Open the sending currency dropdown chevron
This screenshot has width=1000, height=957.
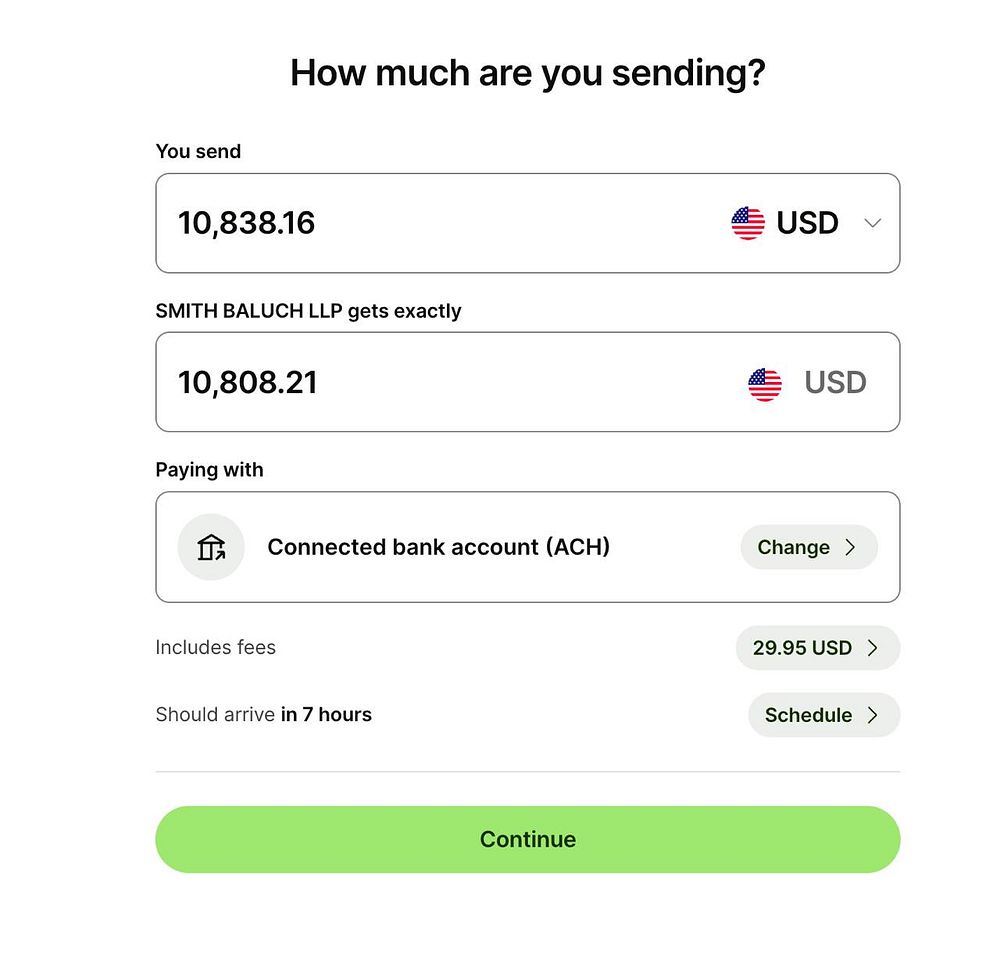coord(872,223)
